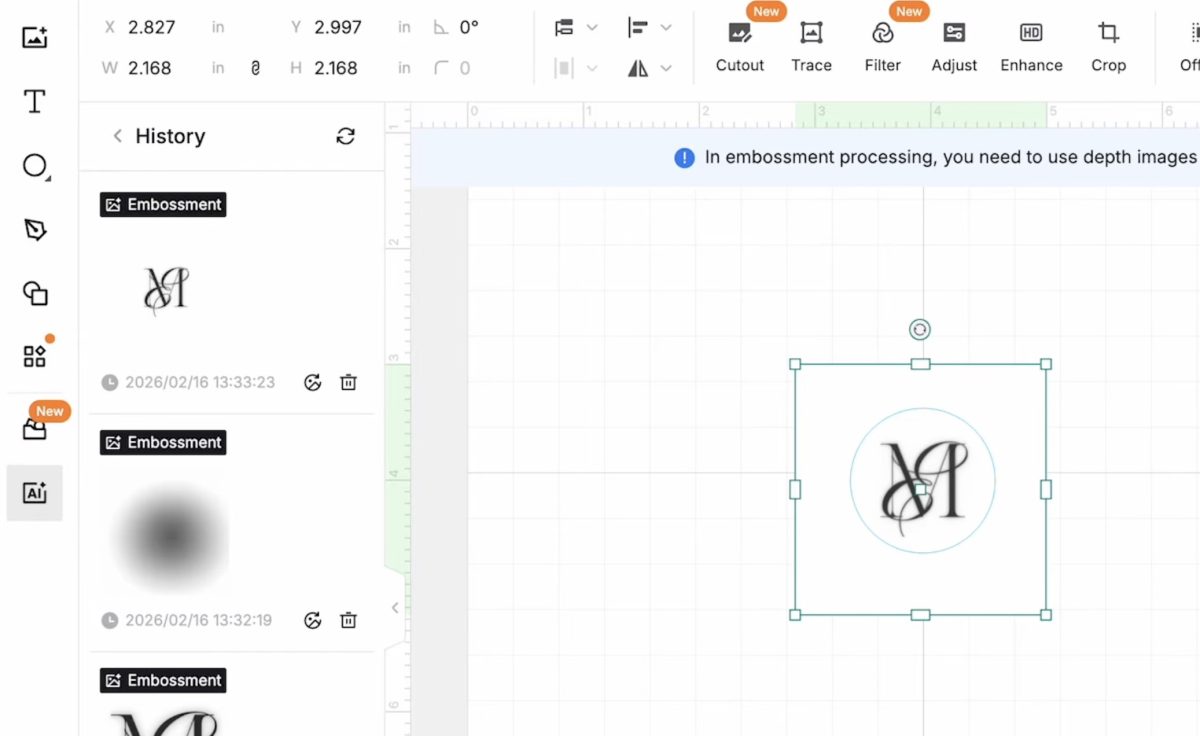Screen dimensions: 1200x736
Task: Click the bottom-right selection corner handle
Action: coord(1046,615)
